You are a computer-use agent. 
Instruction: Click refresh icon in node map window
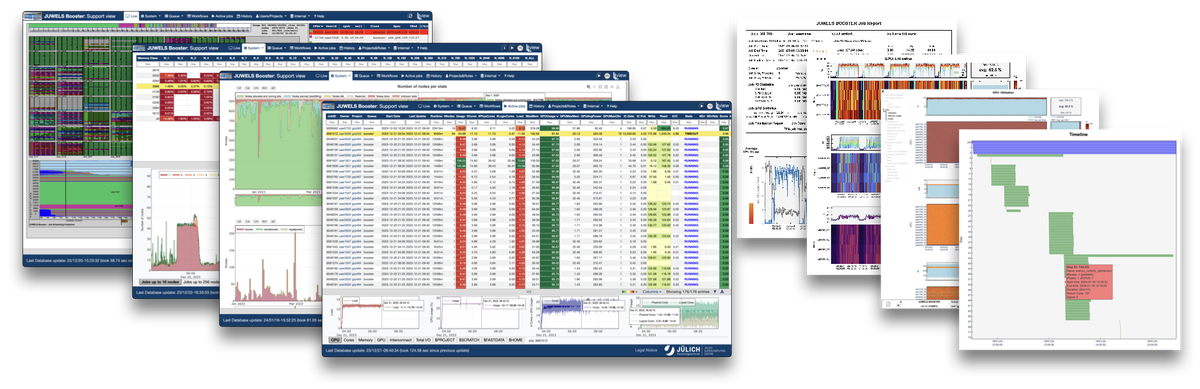click(x=411, y=16)
